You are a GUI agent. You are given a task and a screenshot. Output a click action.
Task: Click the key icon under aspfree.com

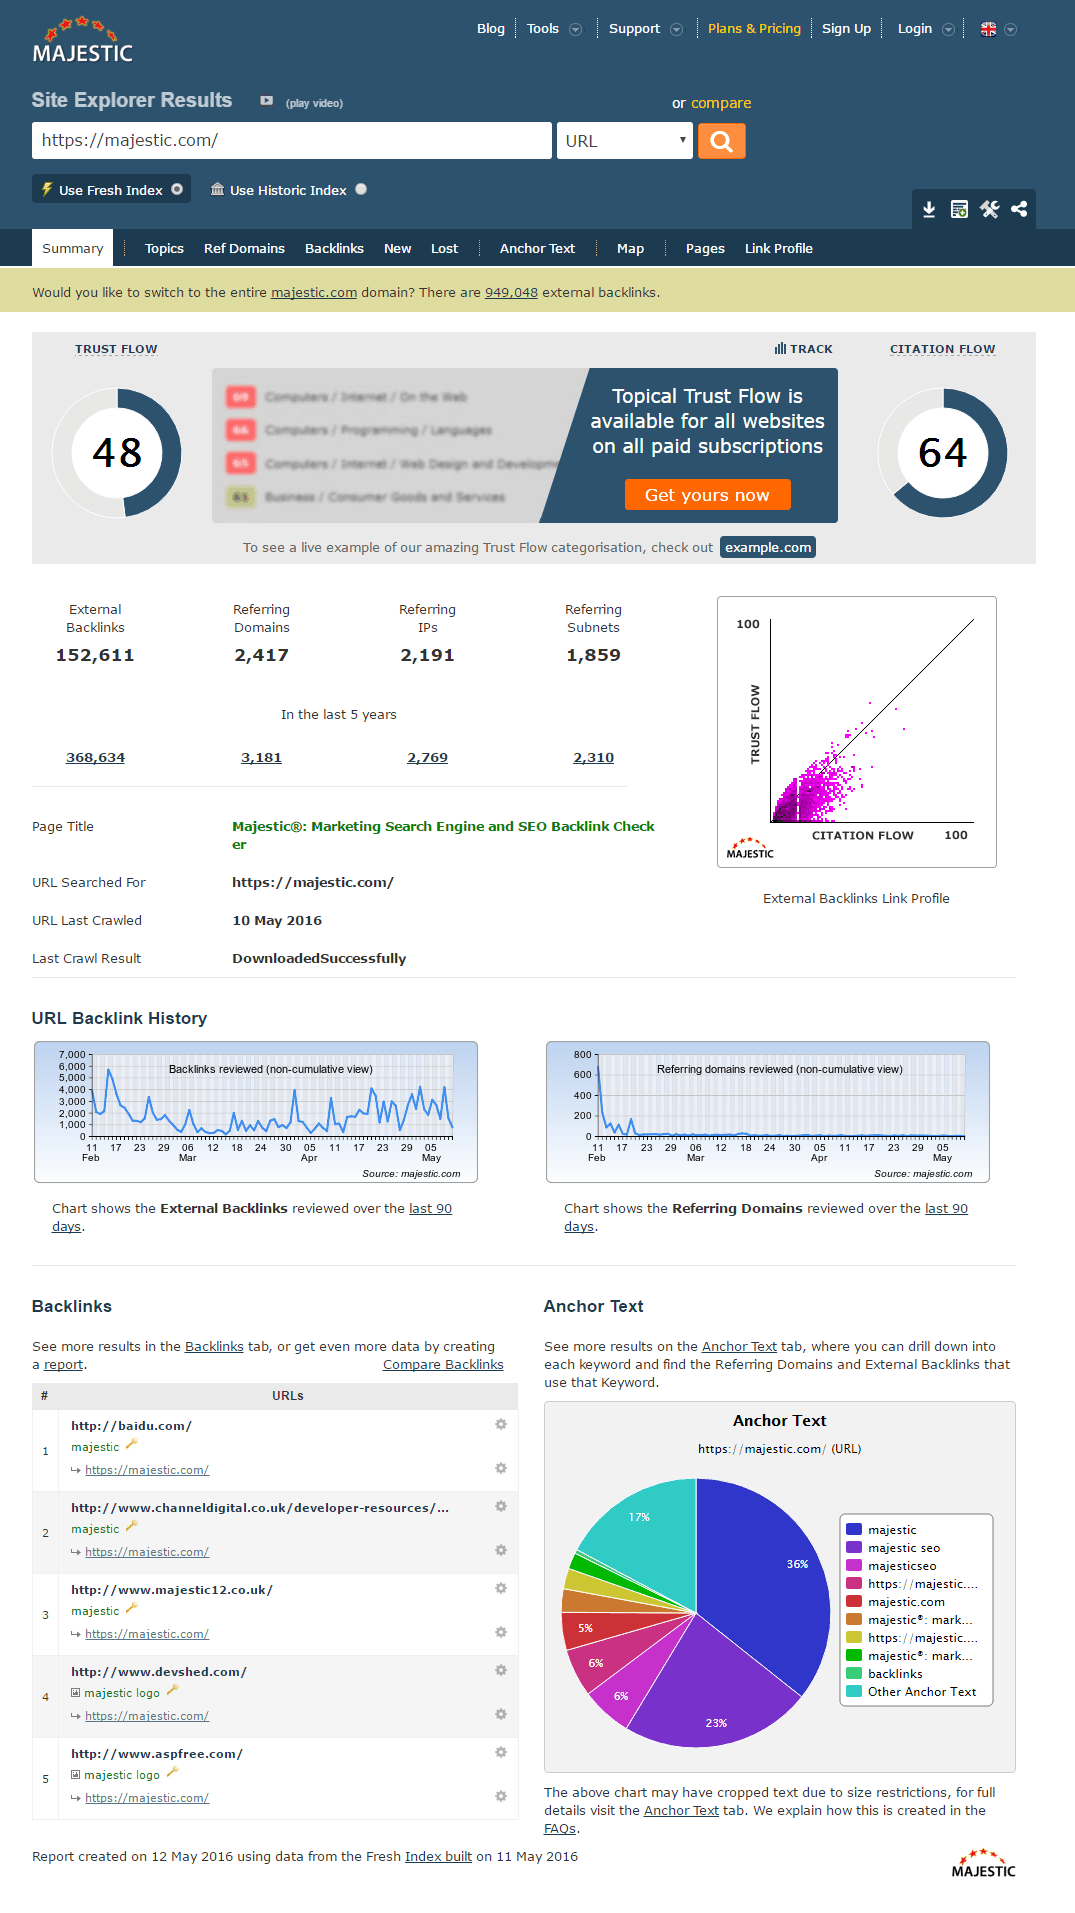tap(172, 1773)
